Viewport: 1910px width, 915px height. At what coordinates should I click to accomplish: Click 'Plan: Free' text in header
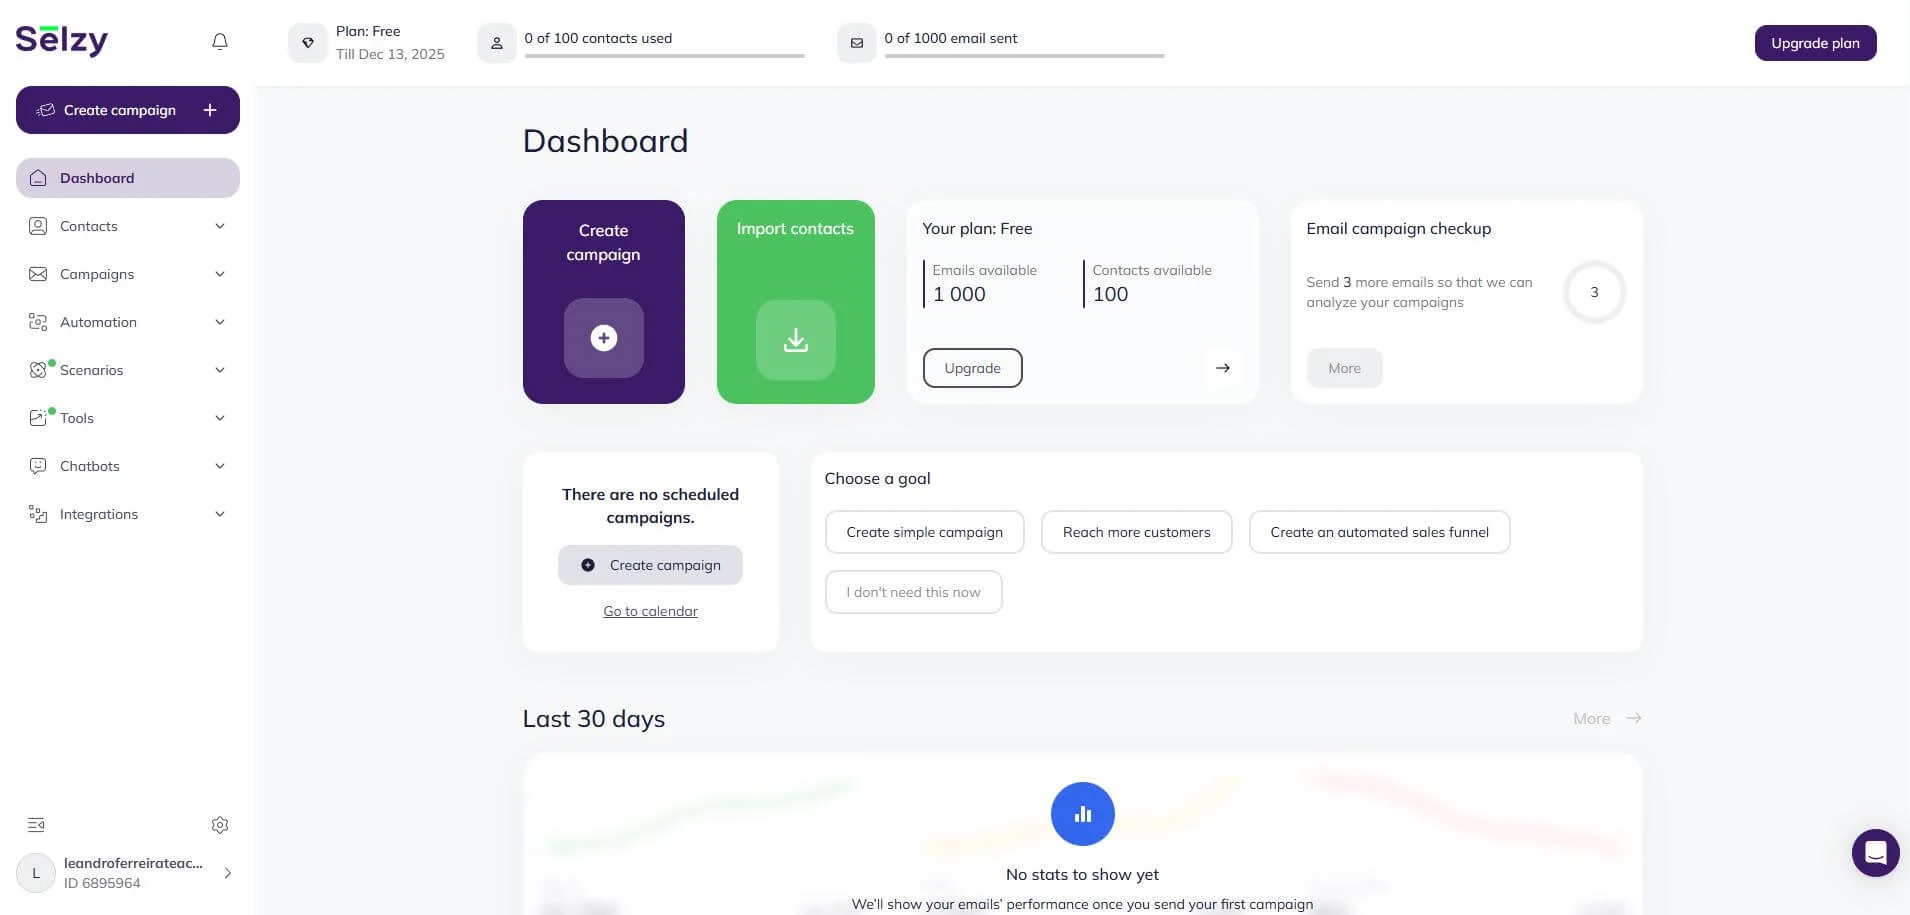tap(368, 31)
